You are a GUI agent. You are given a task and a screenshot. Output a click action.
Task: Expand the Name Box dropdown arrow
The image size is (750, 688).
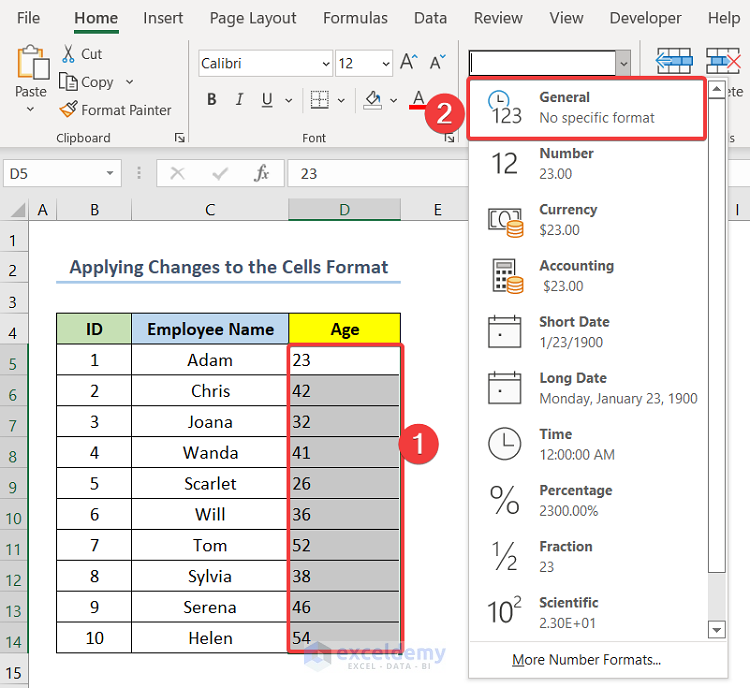point(111,173)
